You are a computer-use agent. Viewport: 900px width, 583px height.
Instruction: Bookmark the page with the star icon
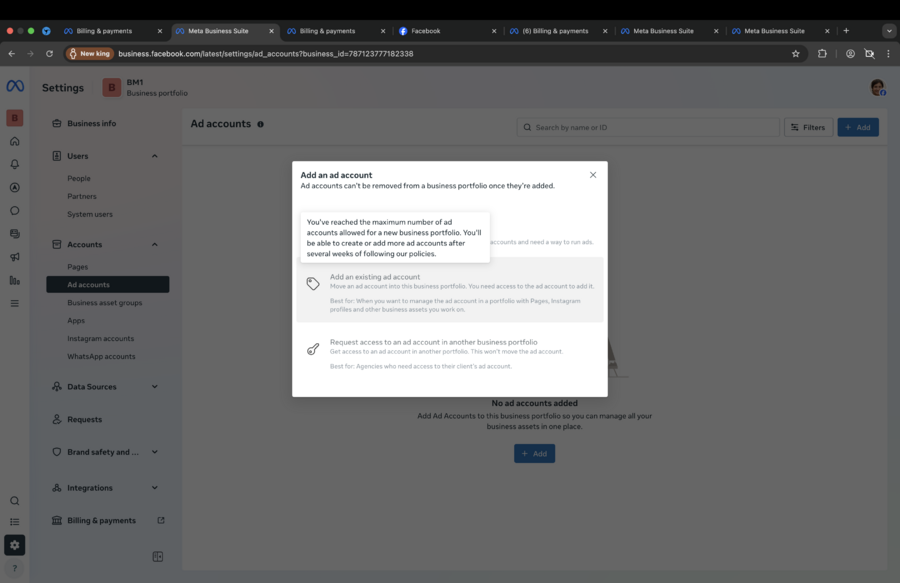coord(796,54)
